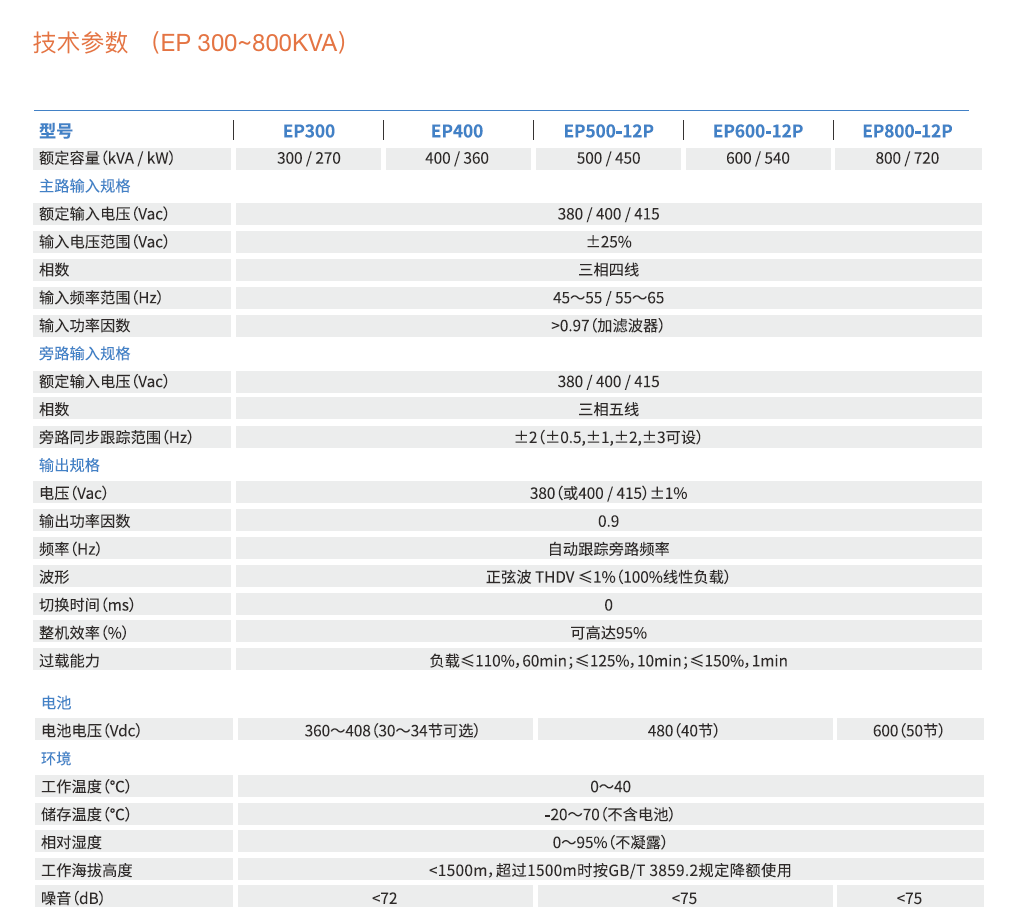Click the >0.97 (加滤波器) value

607,326
